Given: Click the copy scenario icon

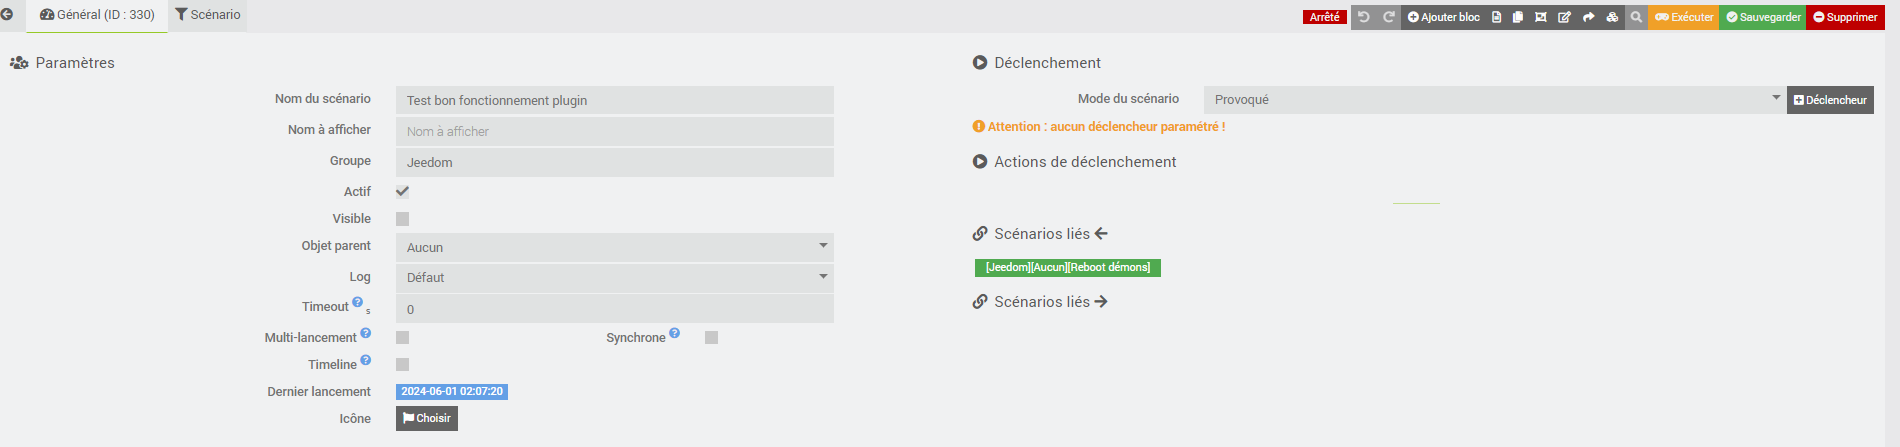Looking at the screenshot, I should click(1518, 17).
